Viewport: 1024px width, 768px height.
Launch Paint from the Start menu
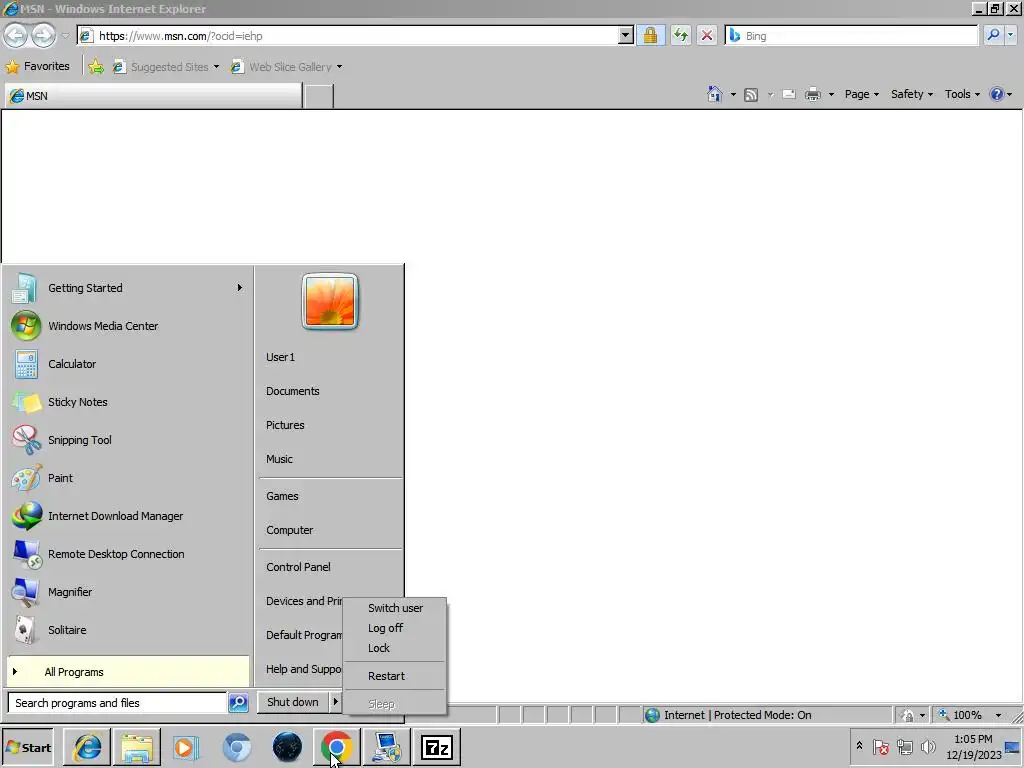click(127, 478)
